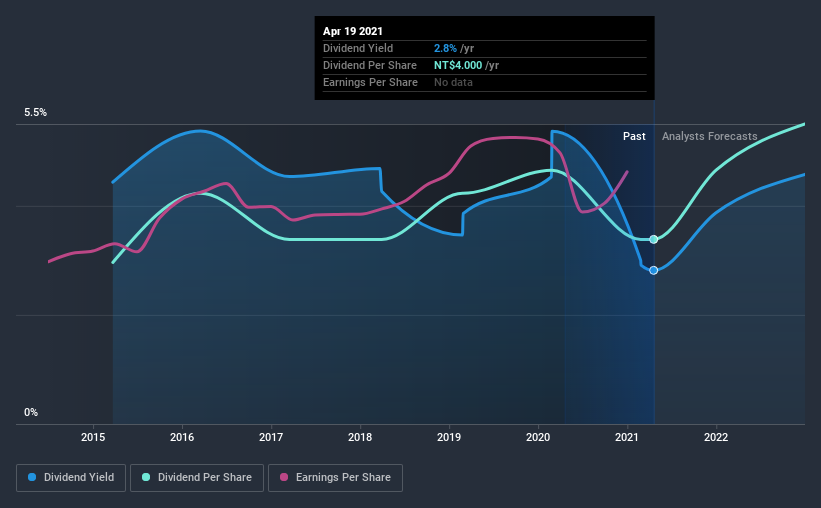The image size is (821, 508).
Task: Click the 2.8% dividend yield value in tooltip
Action: coord(445,48)
